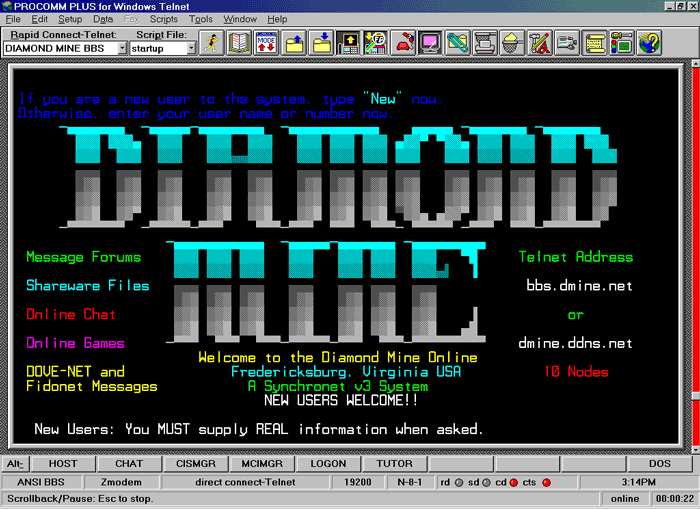Click the running man script icon
Screen dimensions: 700x509
(x=212, y=42)
